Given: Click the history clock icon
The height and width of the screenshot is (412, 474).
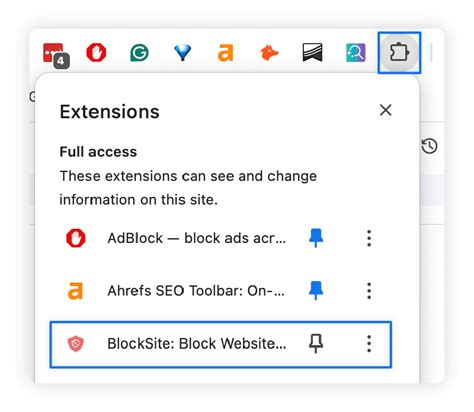Looking at the screenshot, I should pos(429,146).
